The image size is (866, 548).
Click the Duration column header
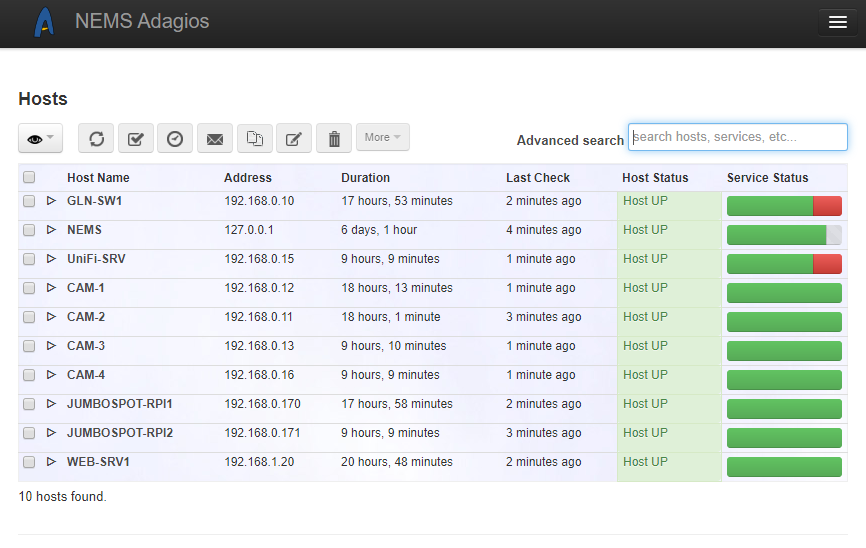(366, 177)
